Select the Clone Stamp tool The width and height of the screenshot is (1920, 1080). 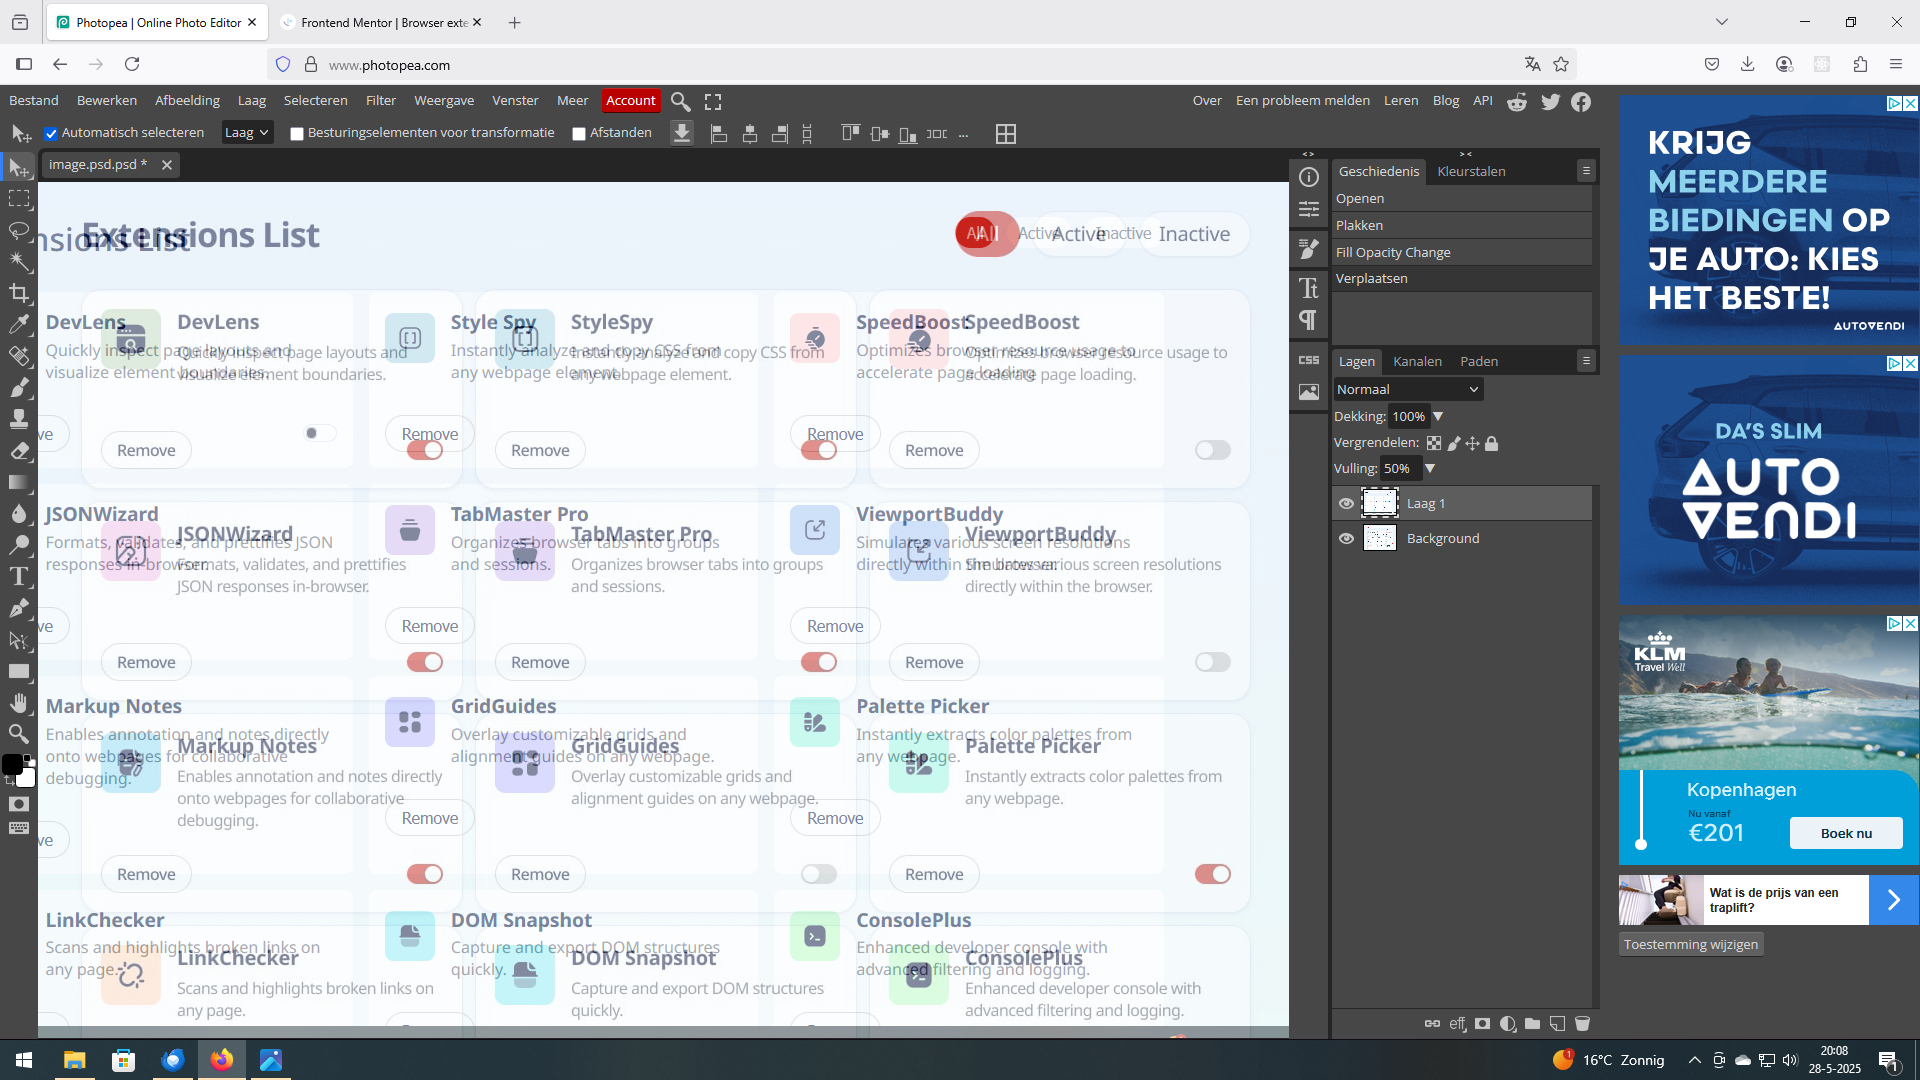coord(19,419)
